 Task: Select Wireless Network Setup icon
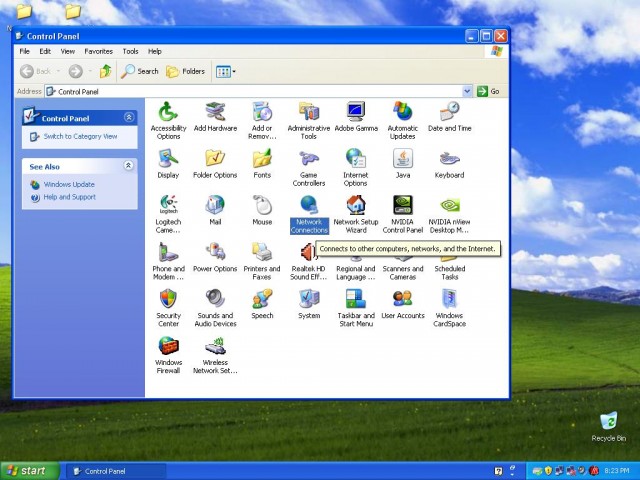(215, 346)
